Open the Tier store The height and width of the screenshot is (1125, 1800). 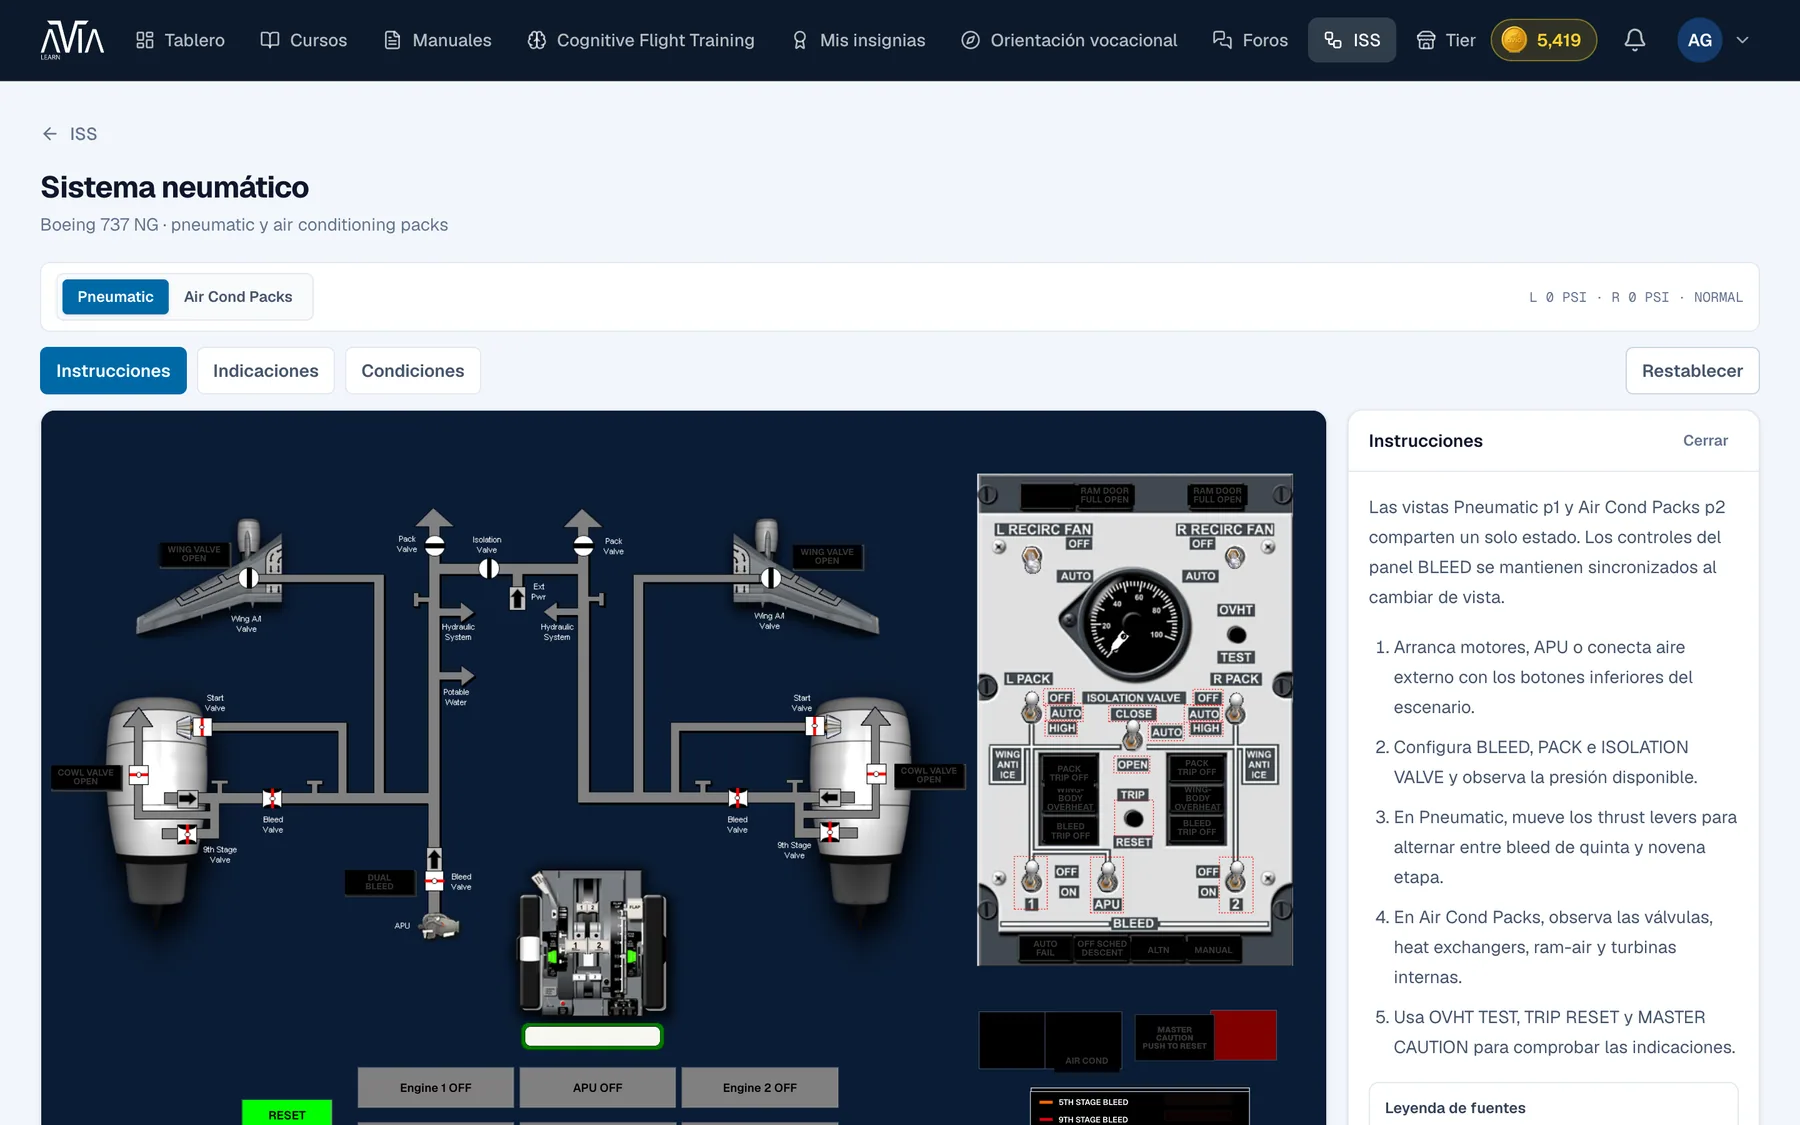coord(1446,40)
